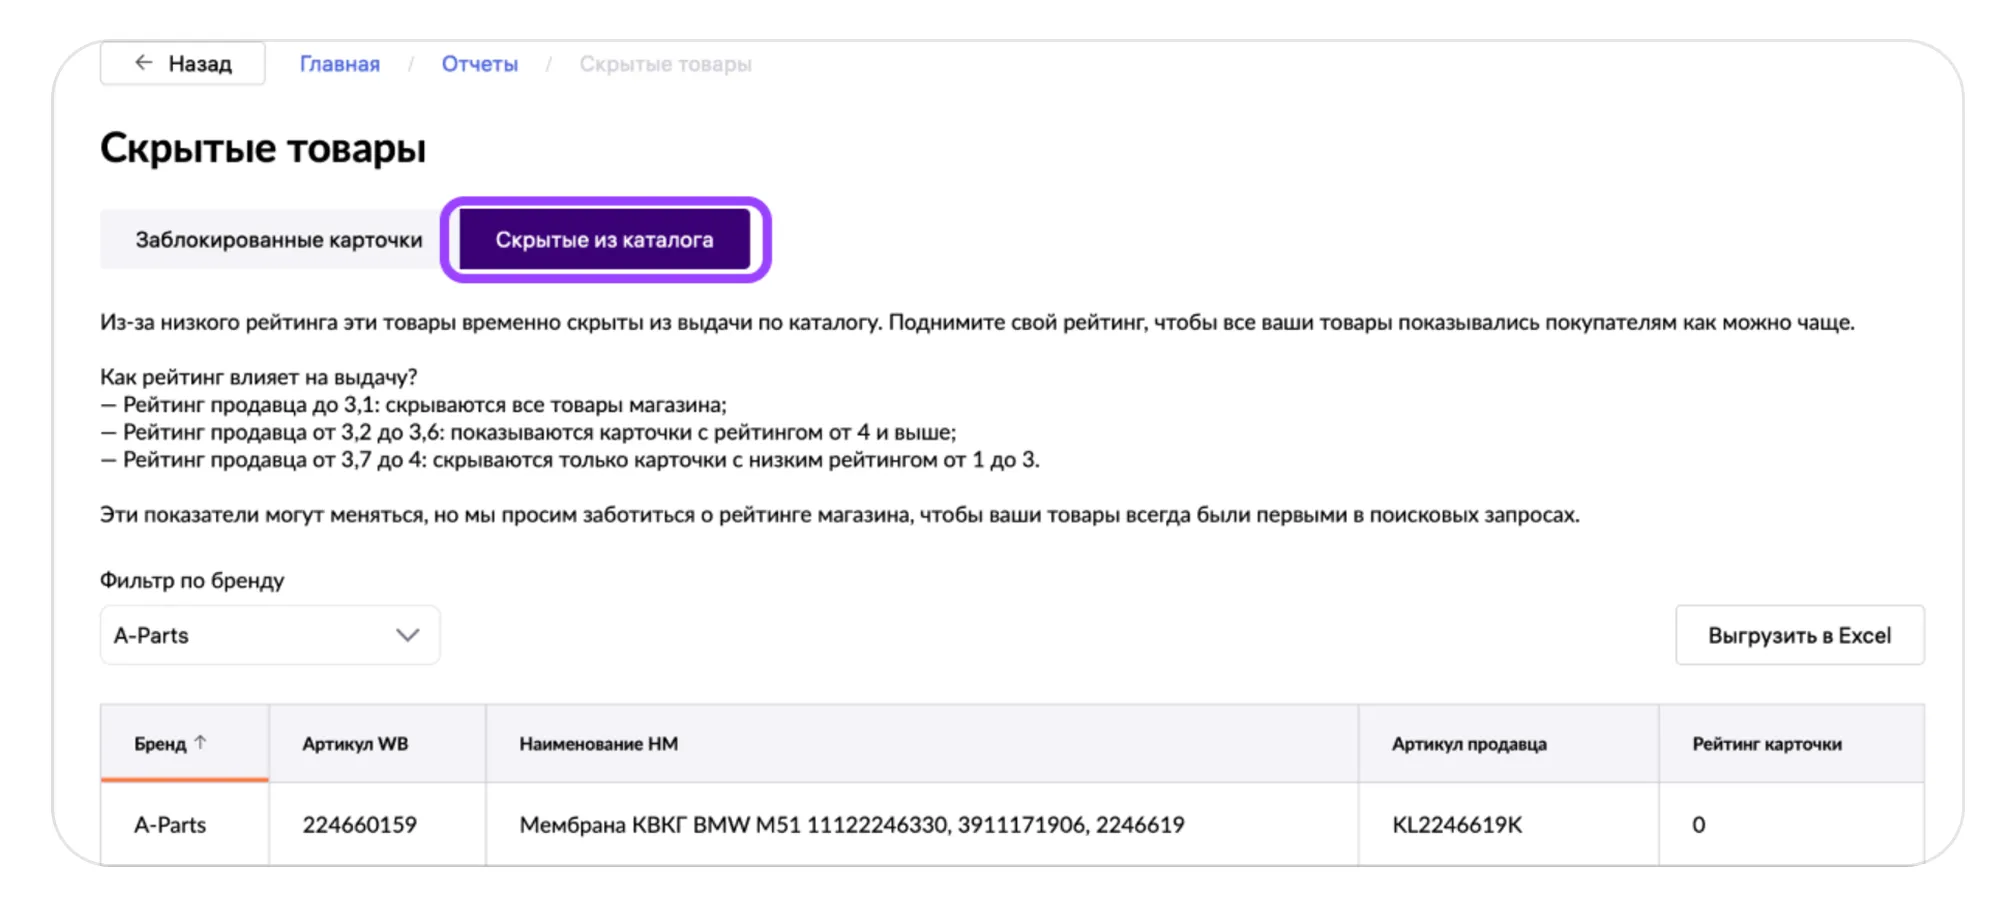Click seller article KL2246619K cell

coord(1457,825)
